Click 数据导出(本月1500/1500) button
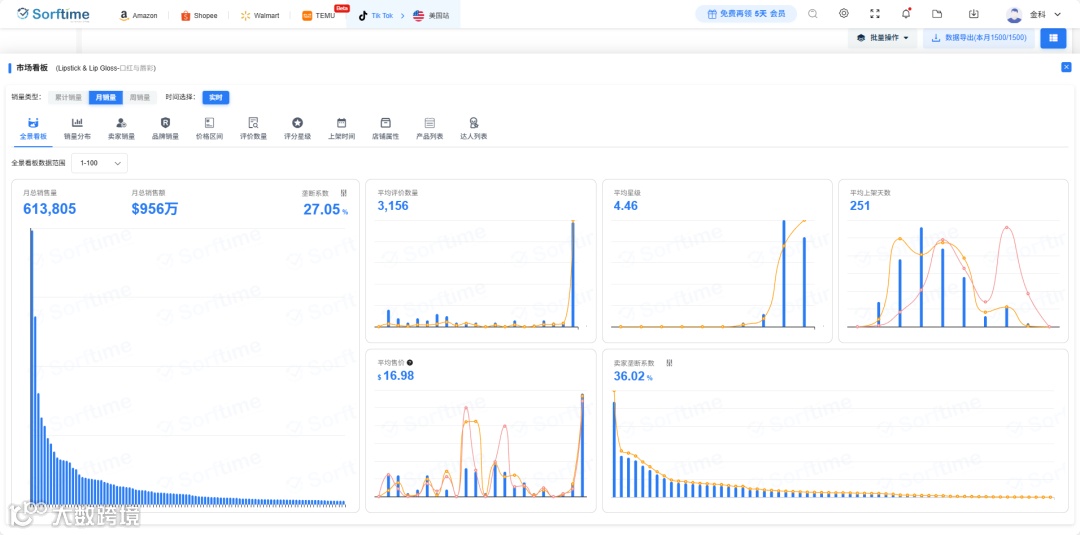 point(979,38)
